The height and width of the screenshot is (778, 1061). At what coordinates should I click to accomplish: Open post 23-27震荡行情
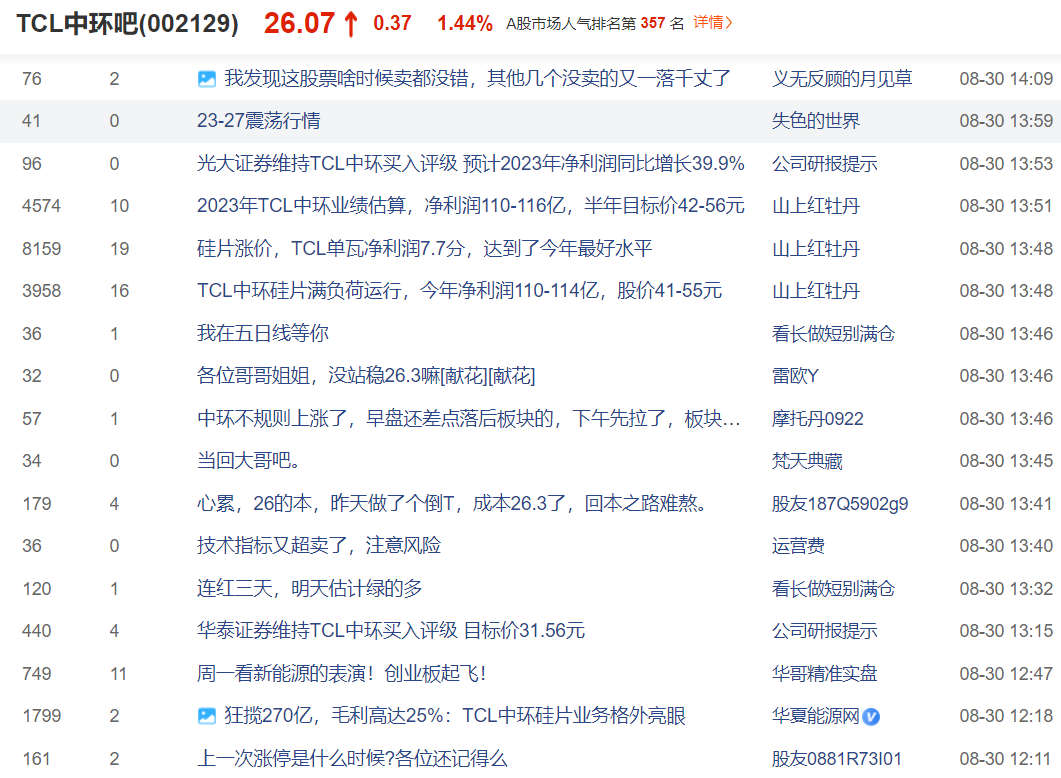click(x=258, y=121)
